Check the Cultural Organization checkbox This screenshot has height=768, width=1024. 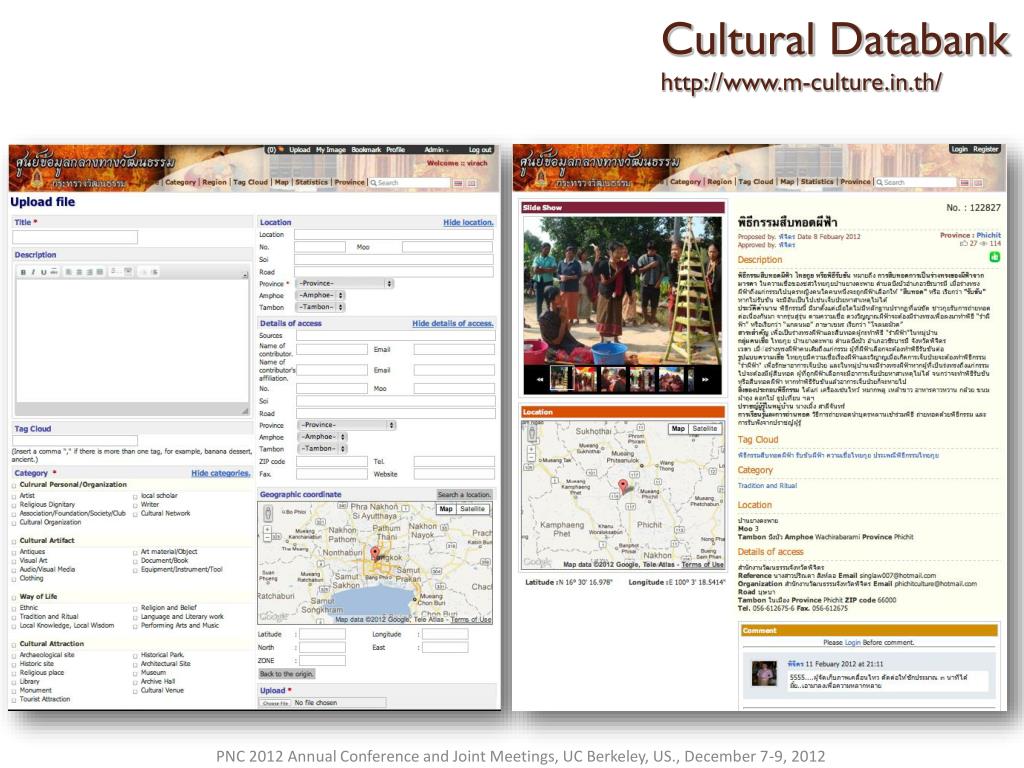point(14,523)
